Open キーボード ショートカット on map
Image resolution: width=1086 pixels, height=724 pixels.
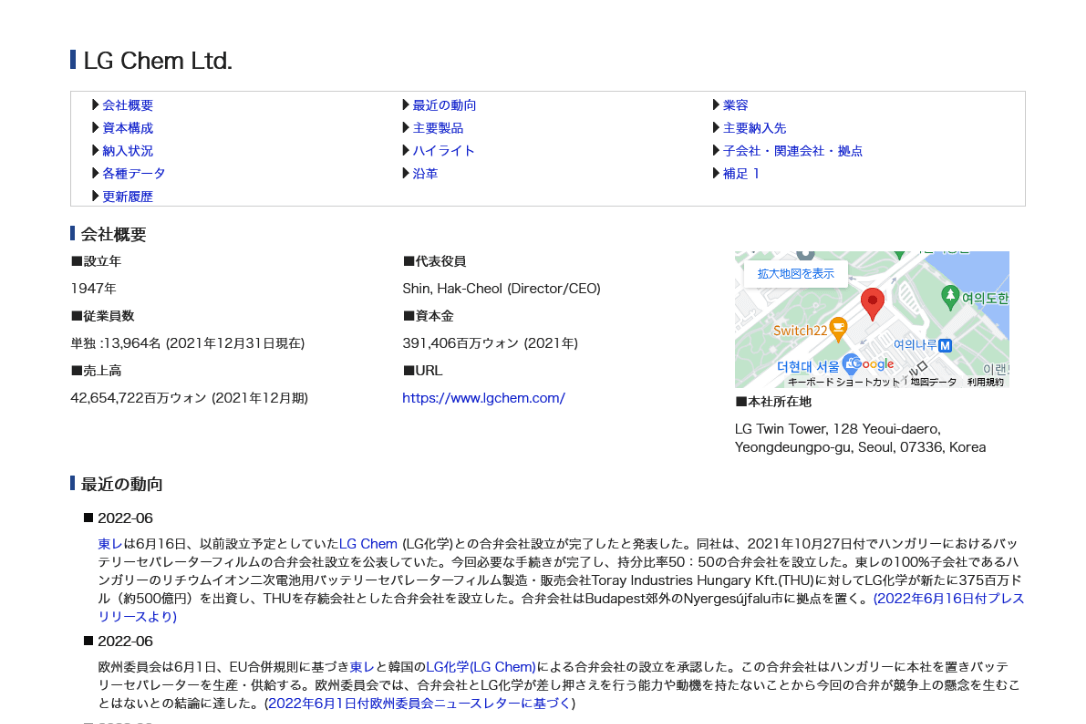point(843,382)
